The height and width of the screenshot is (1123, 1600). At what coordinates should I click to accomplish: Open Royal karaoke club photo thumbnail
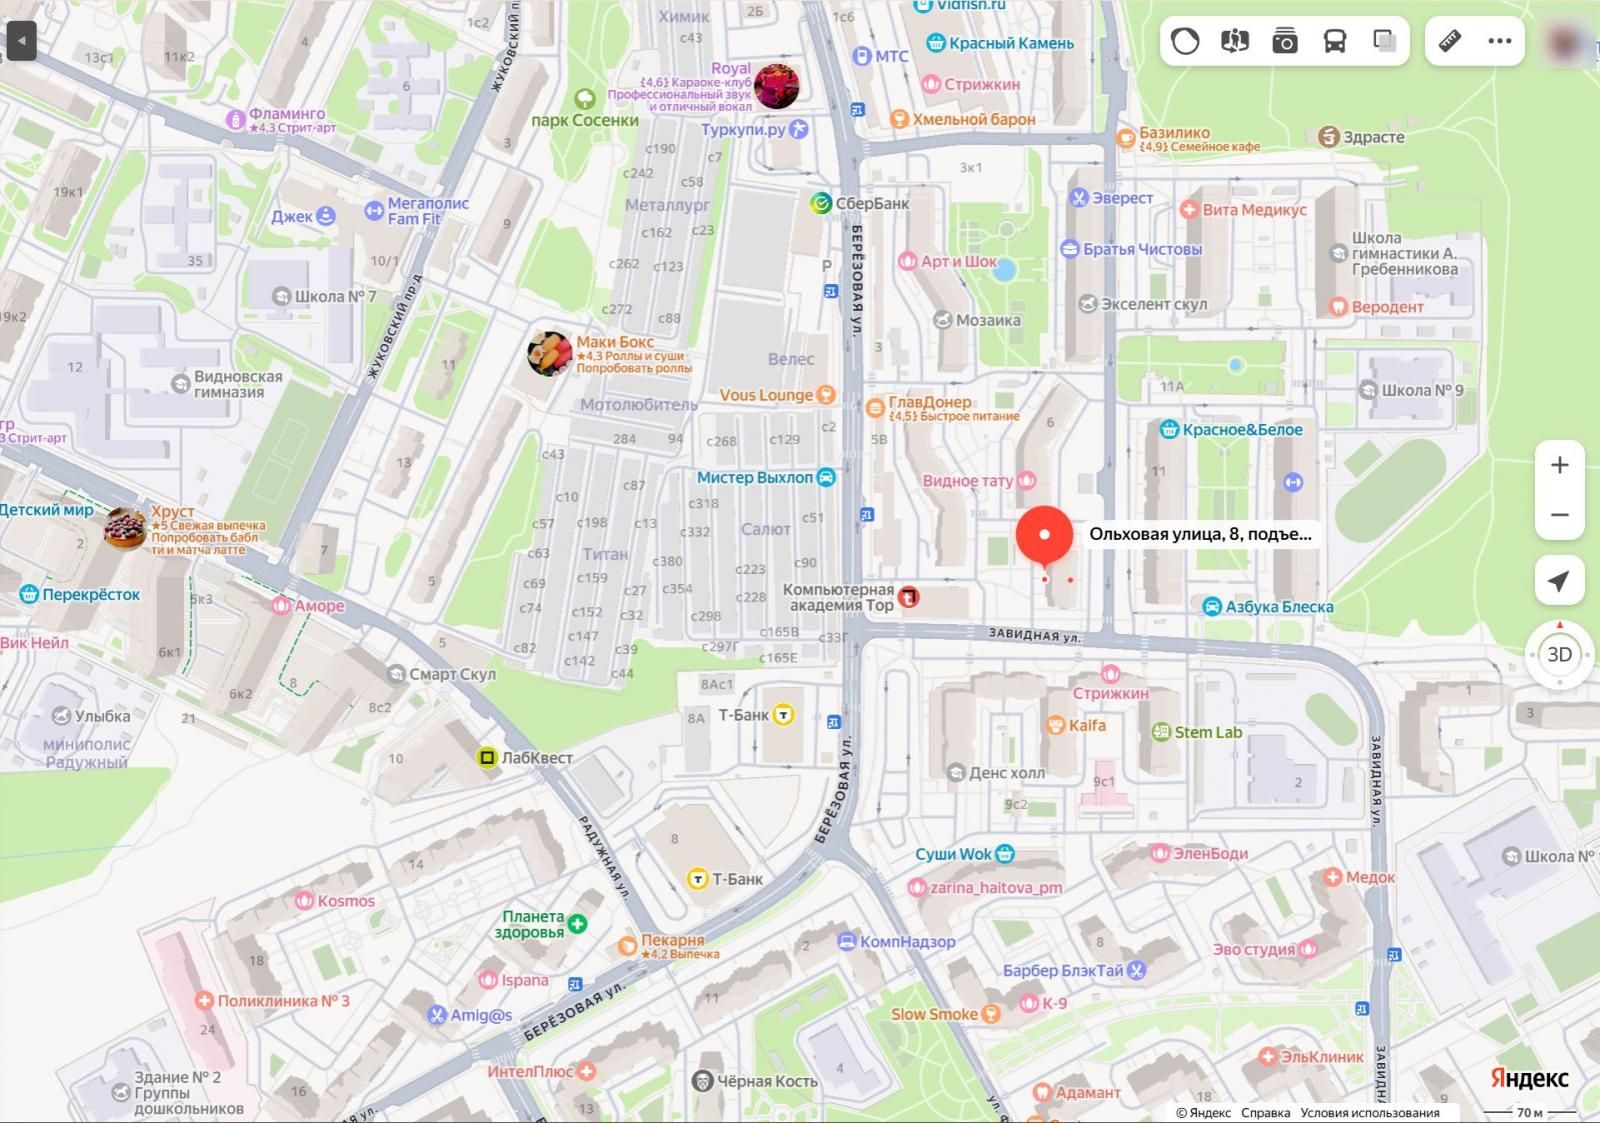[x=776, y=86]
